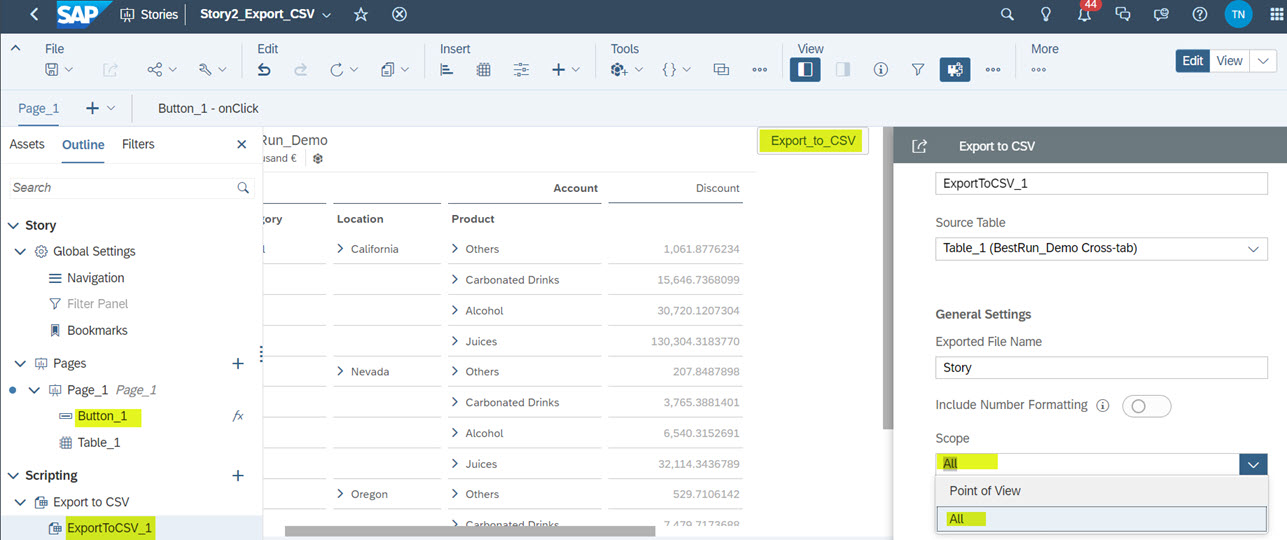Screen dimensions: 1287x540
Task: Open search via the magnifier in header
Action: pos(1008,14)
